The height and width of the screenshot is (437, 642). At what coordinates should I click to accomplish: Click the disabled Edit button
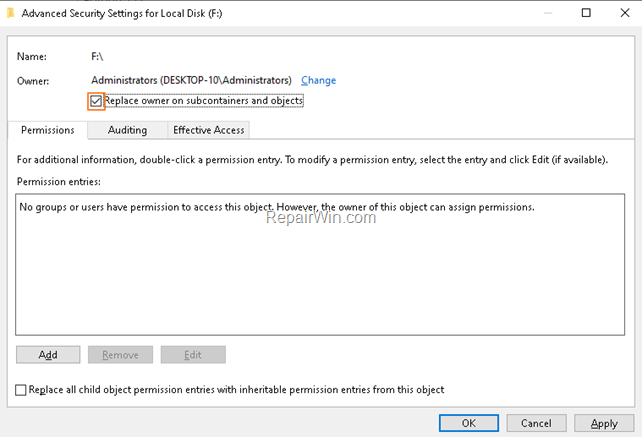click(193, 355)
